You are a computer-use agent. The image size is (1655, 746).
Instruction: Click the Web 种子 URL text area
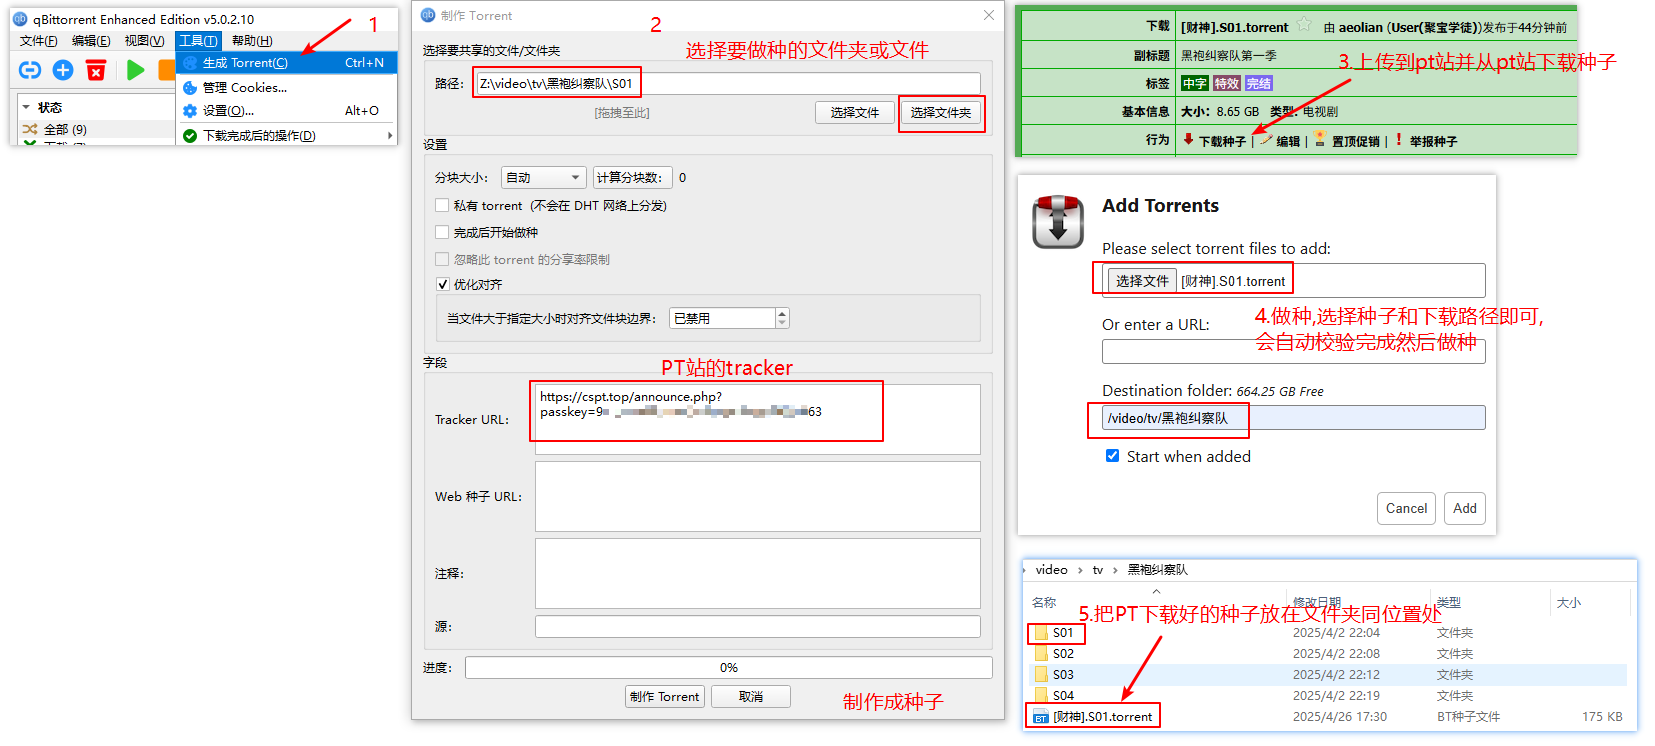757,496
